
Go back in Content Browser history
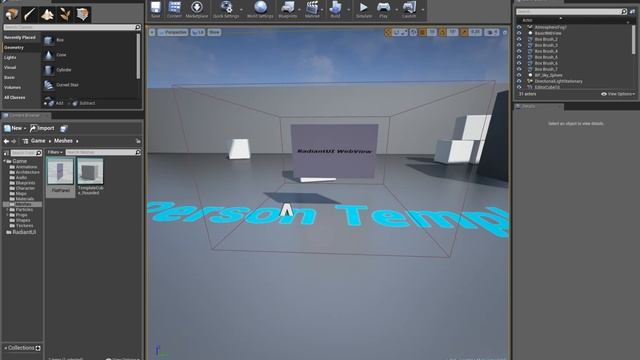click(6, 141)
